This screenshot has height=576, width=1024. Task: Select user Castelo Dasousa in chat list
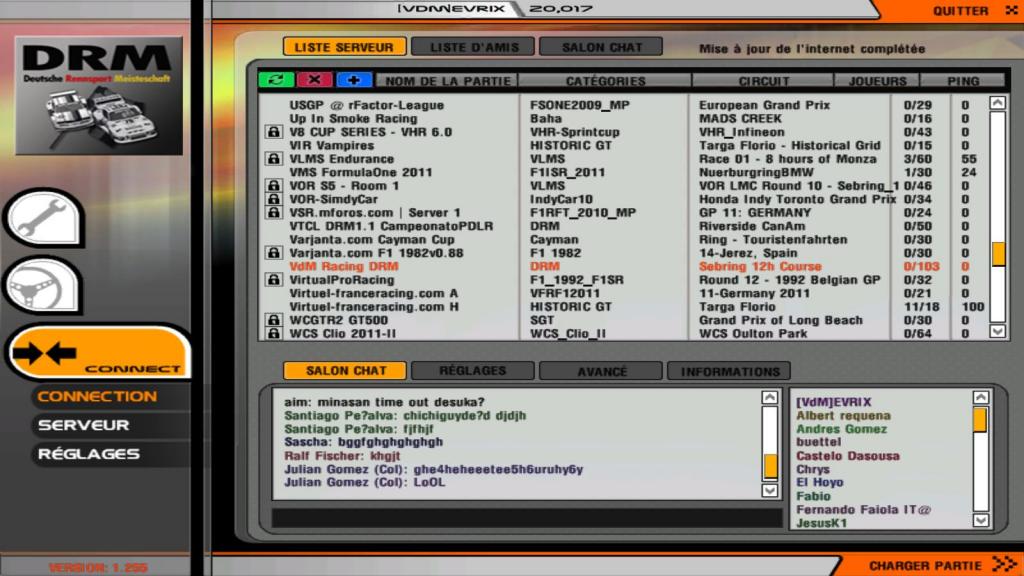(x=848, y=456)
